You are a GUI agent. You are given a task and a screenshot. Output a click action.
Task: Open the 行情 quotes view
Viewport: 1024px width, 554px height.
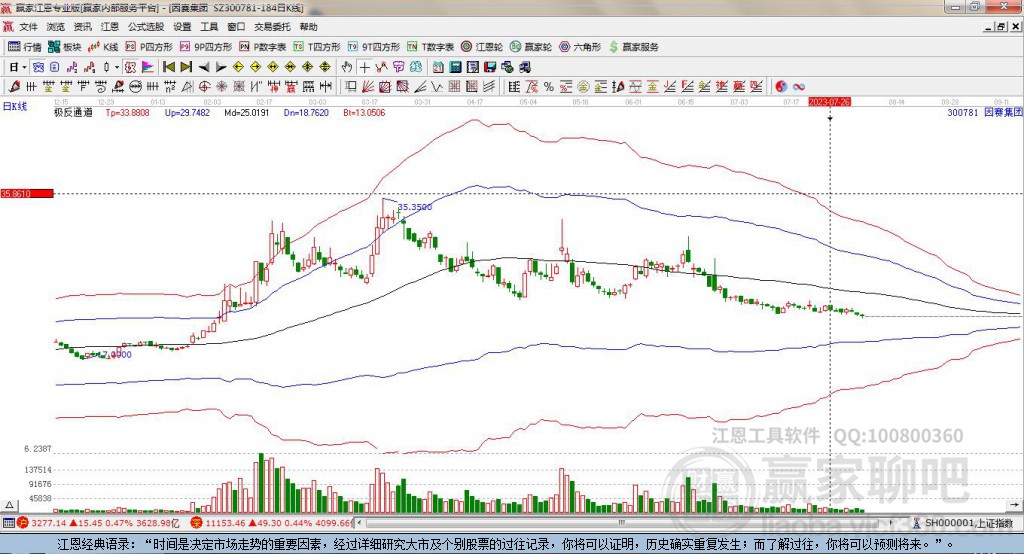25,47
